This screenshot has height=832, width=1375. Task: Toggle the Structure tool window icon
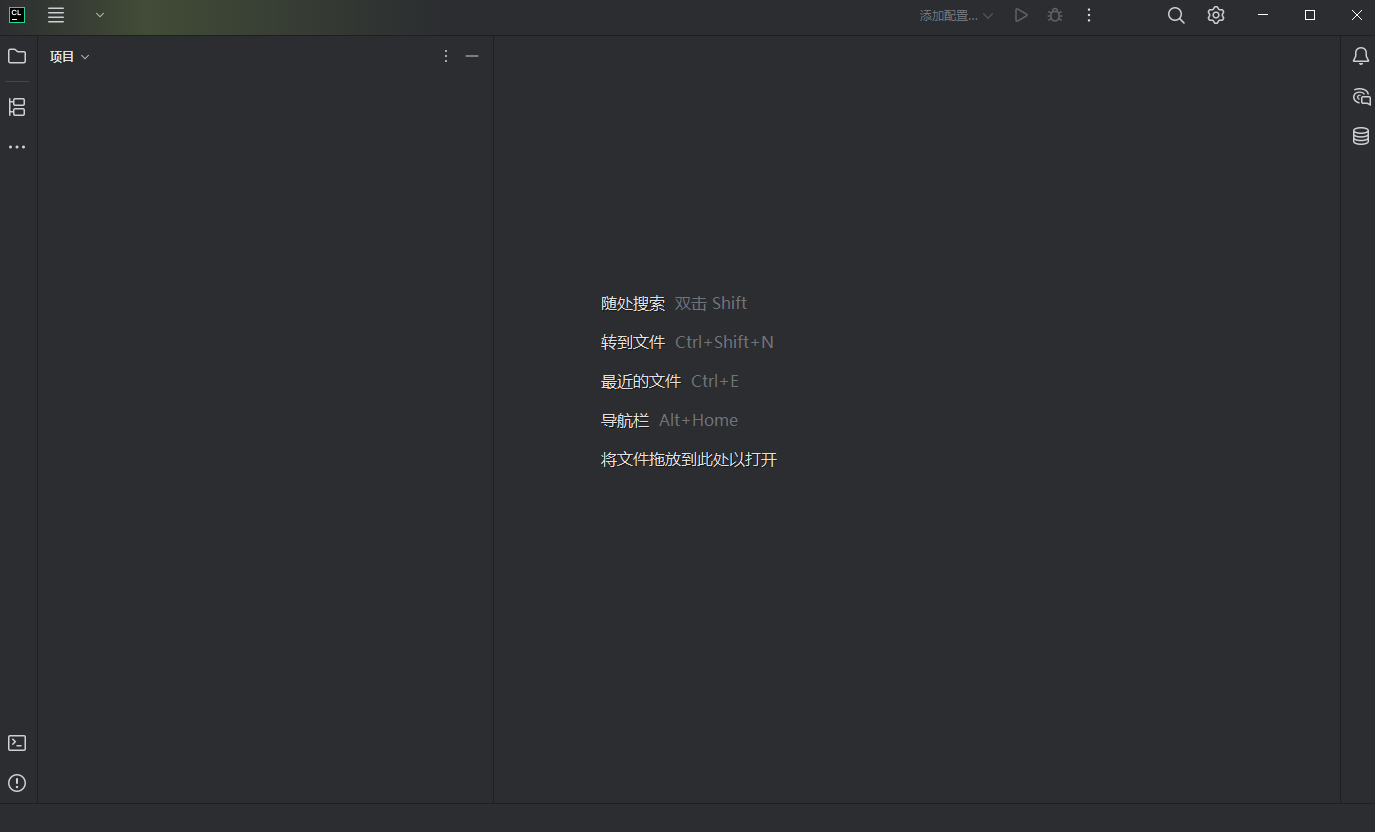click(17, 107)
